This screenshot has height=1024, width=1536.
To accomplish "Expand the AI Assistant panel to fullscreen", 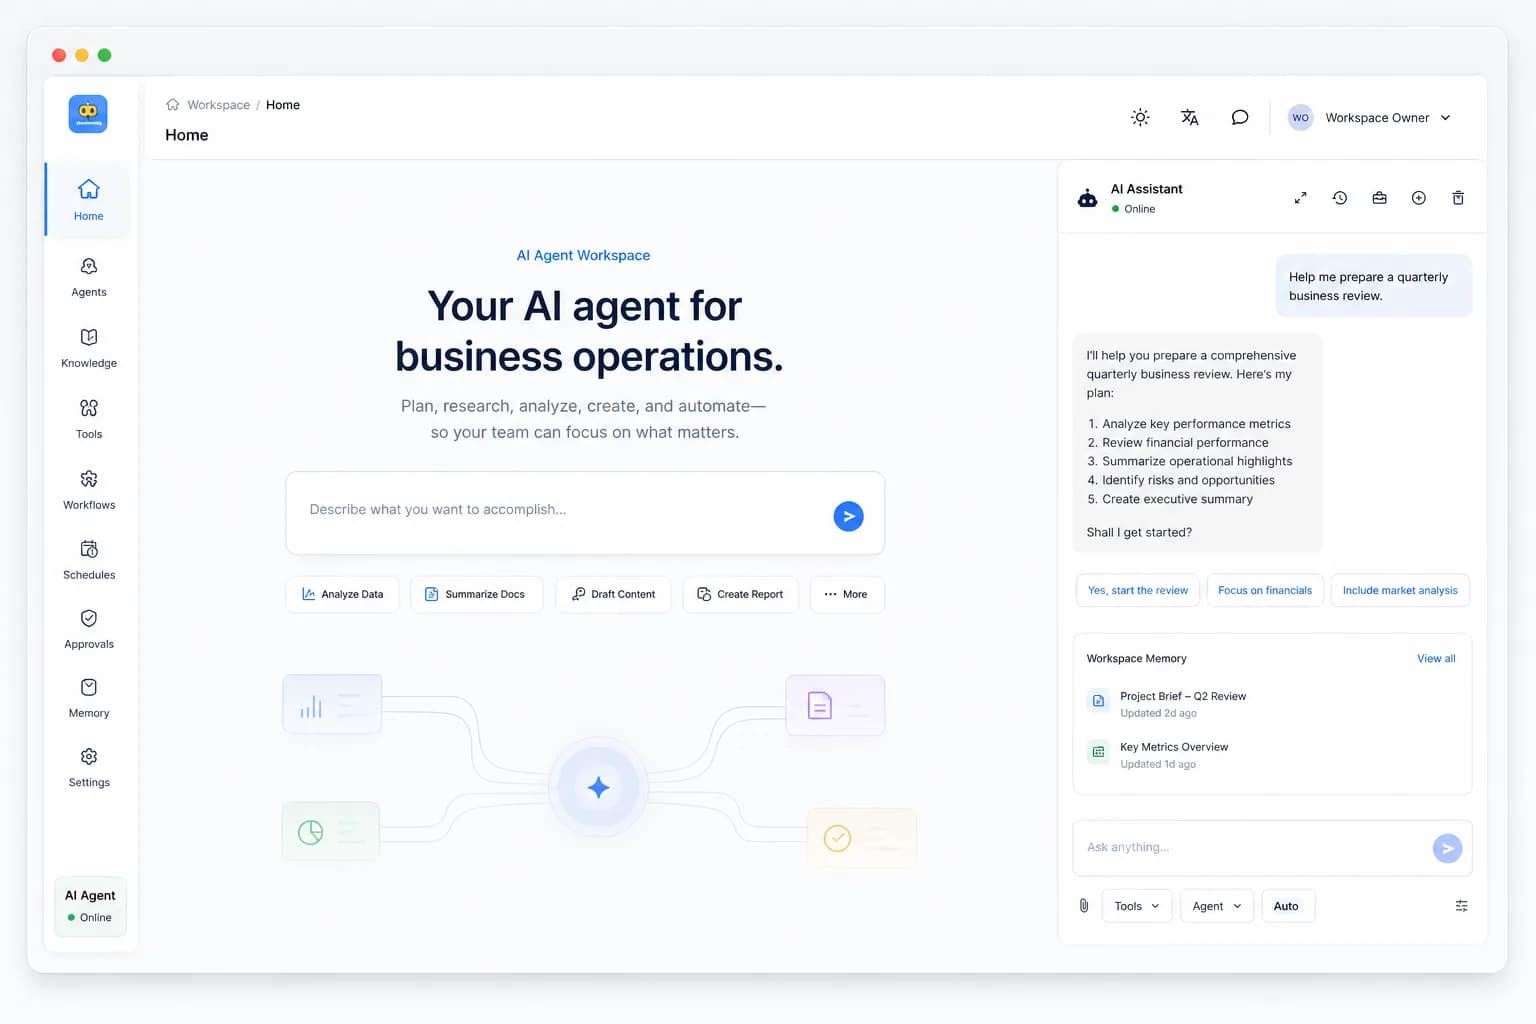I will [x=1300, y=198].
